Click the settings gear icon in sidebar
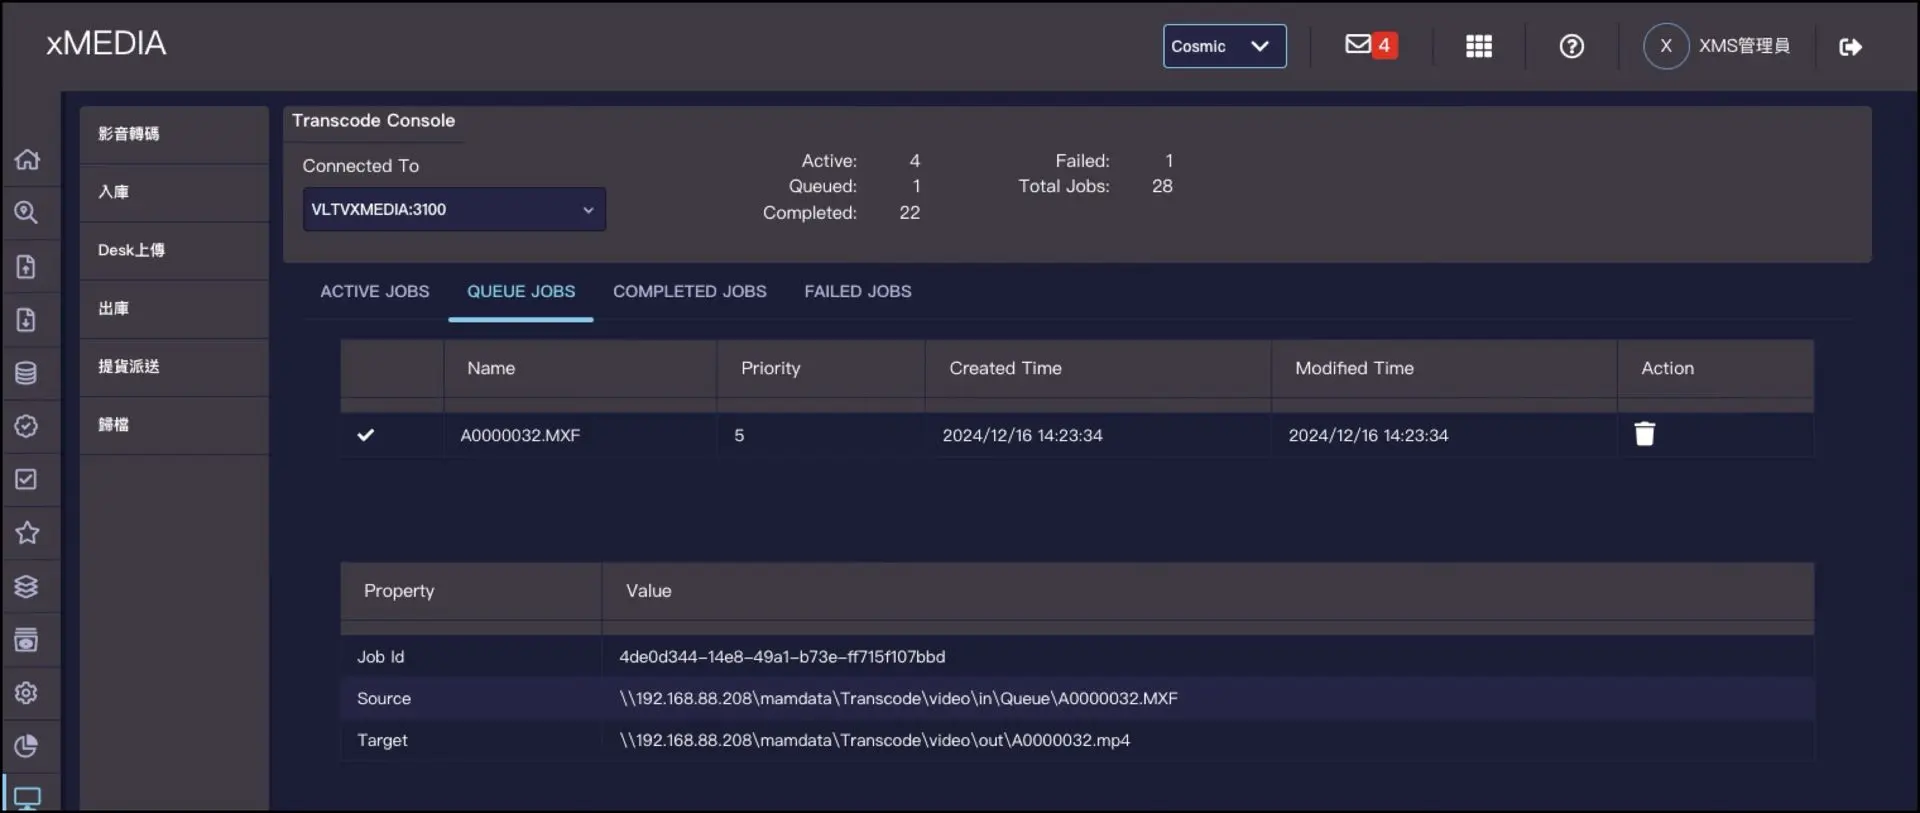 click(x=27, y=693)
